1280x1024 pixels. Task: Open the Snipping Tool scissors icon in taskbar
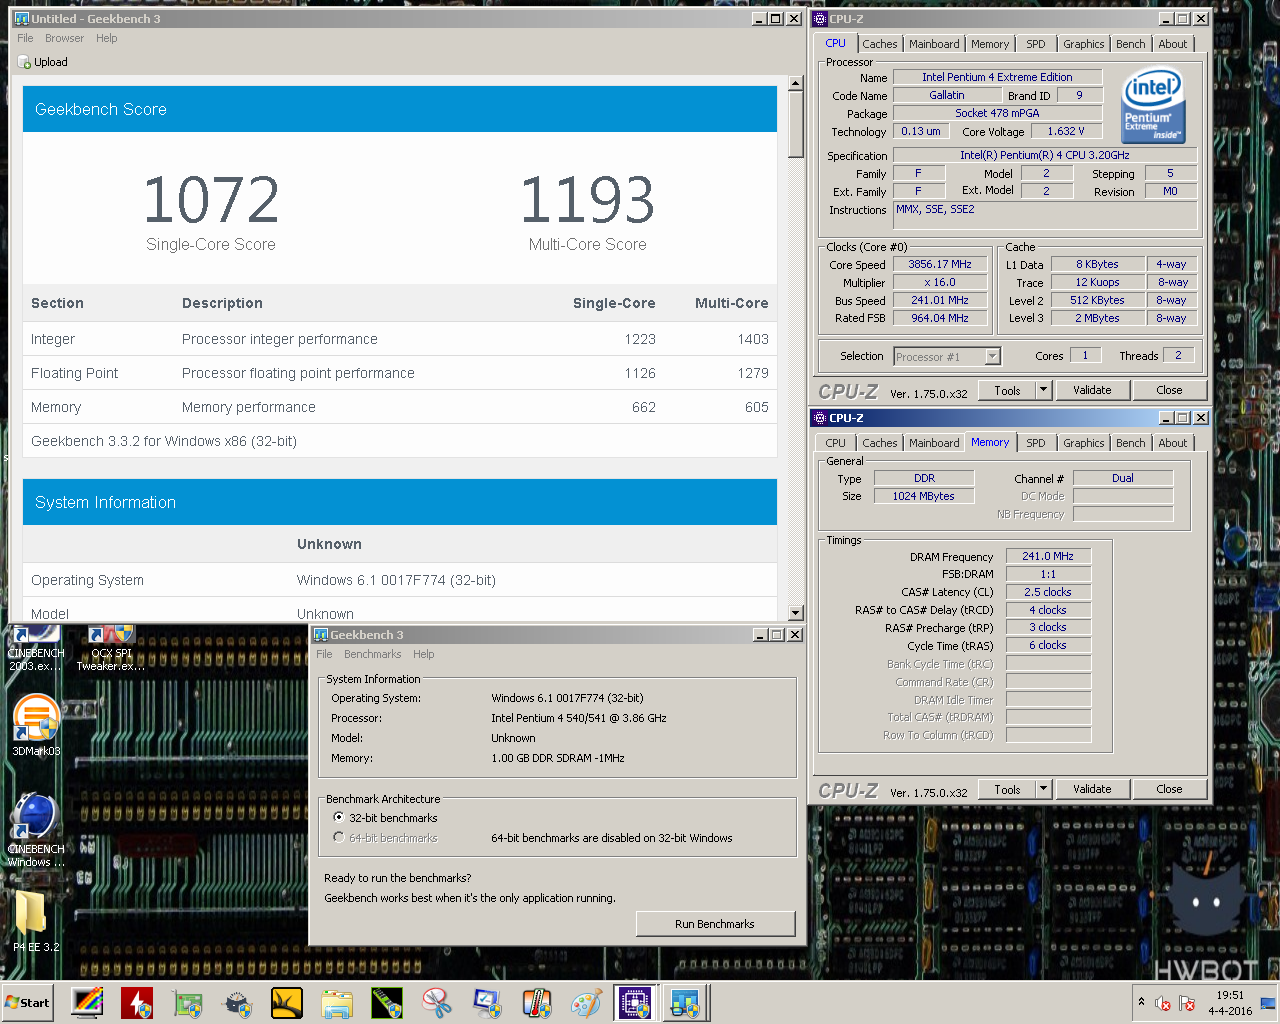437,1002
